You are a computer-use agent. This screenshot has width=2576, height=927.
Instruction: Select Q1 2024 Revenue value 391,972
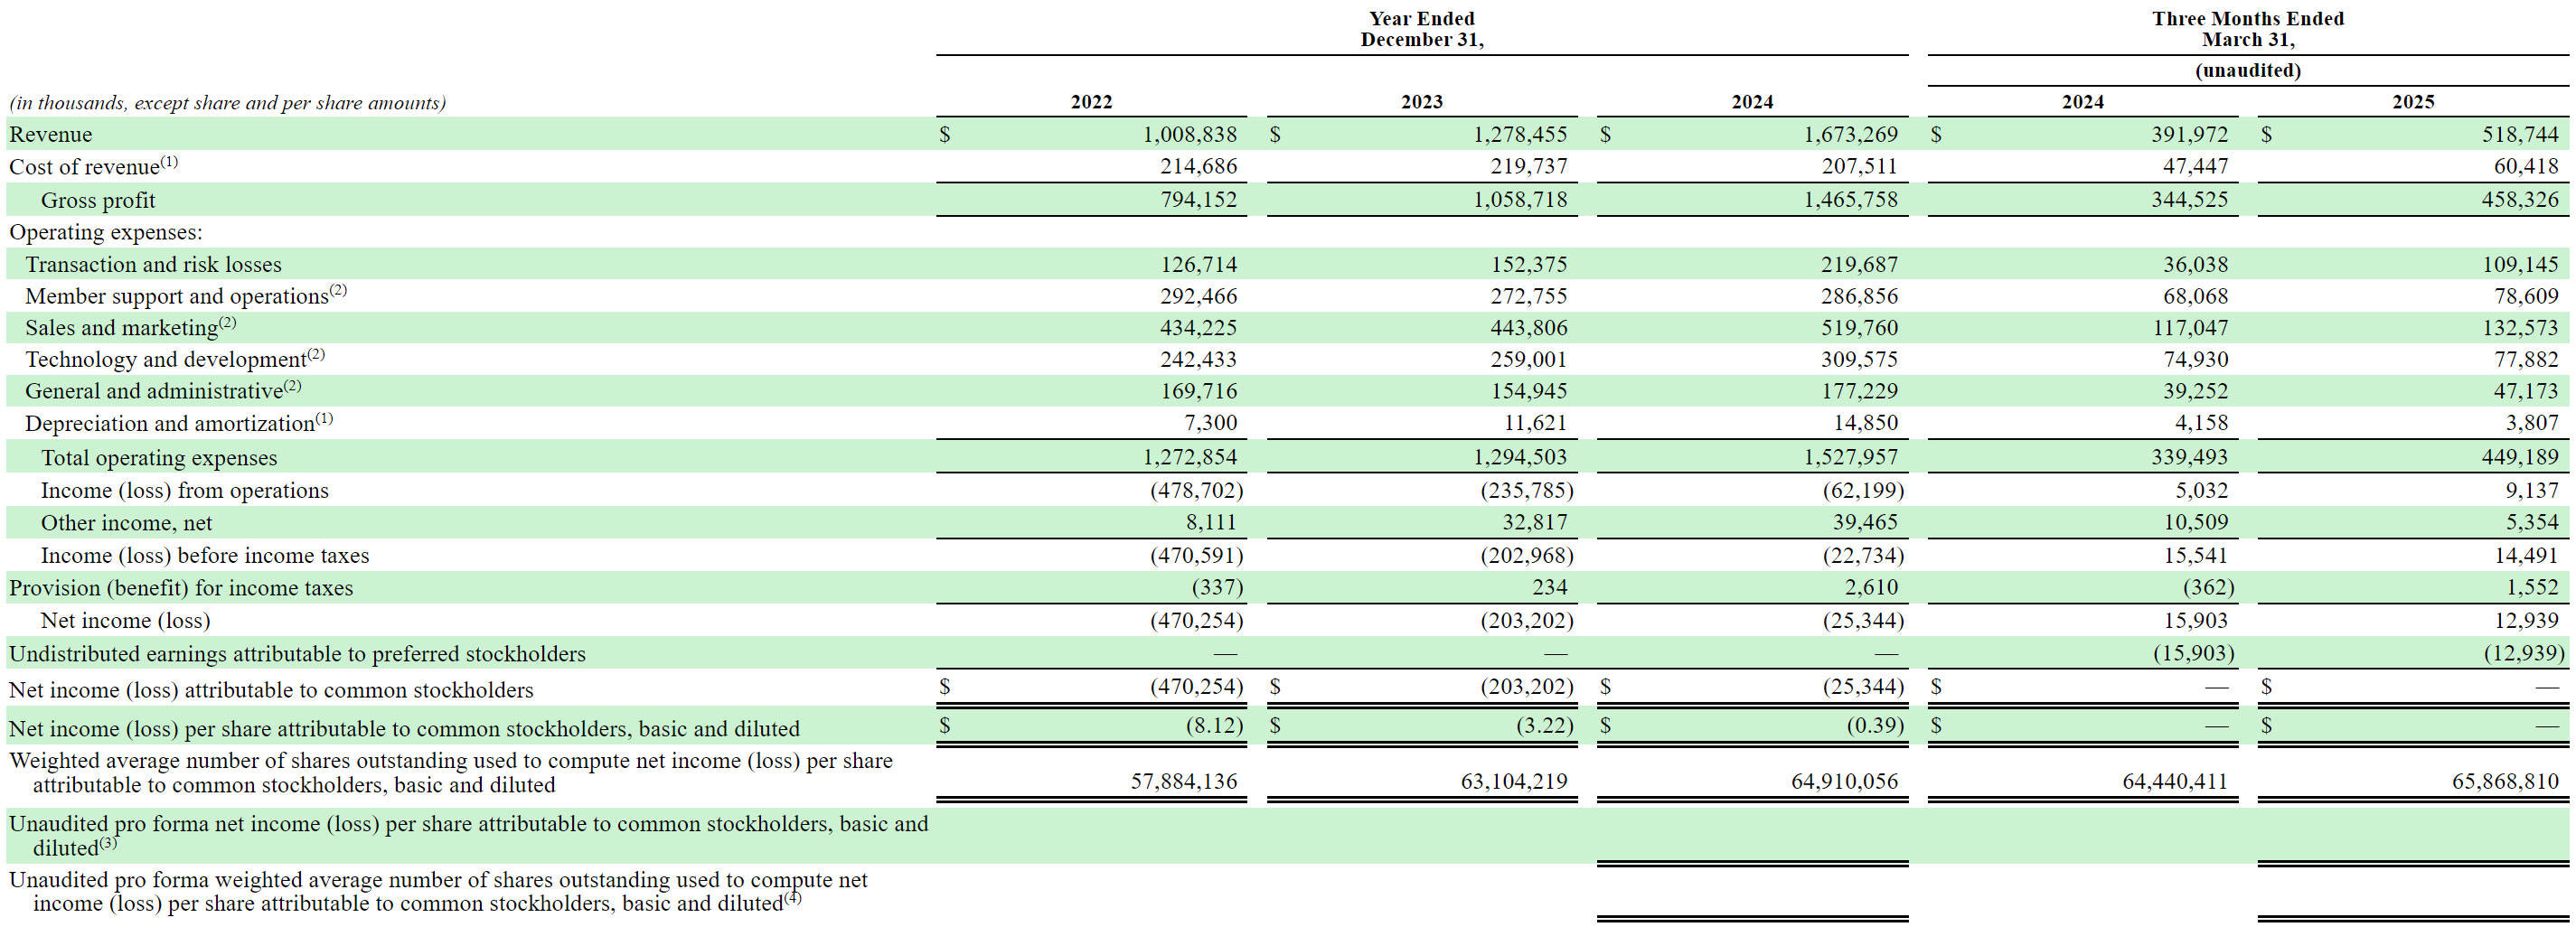pos(2189,134)
